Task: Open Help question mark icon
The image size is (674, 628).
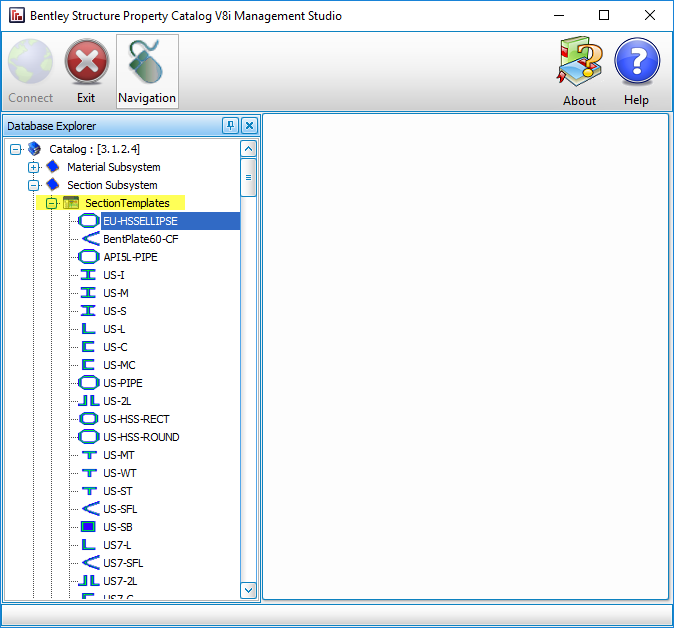Action: point(637,62)
